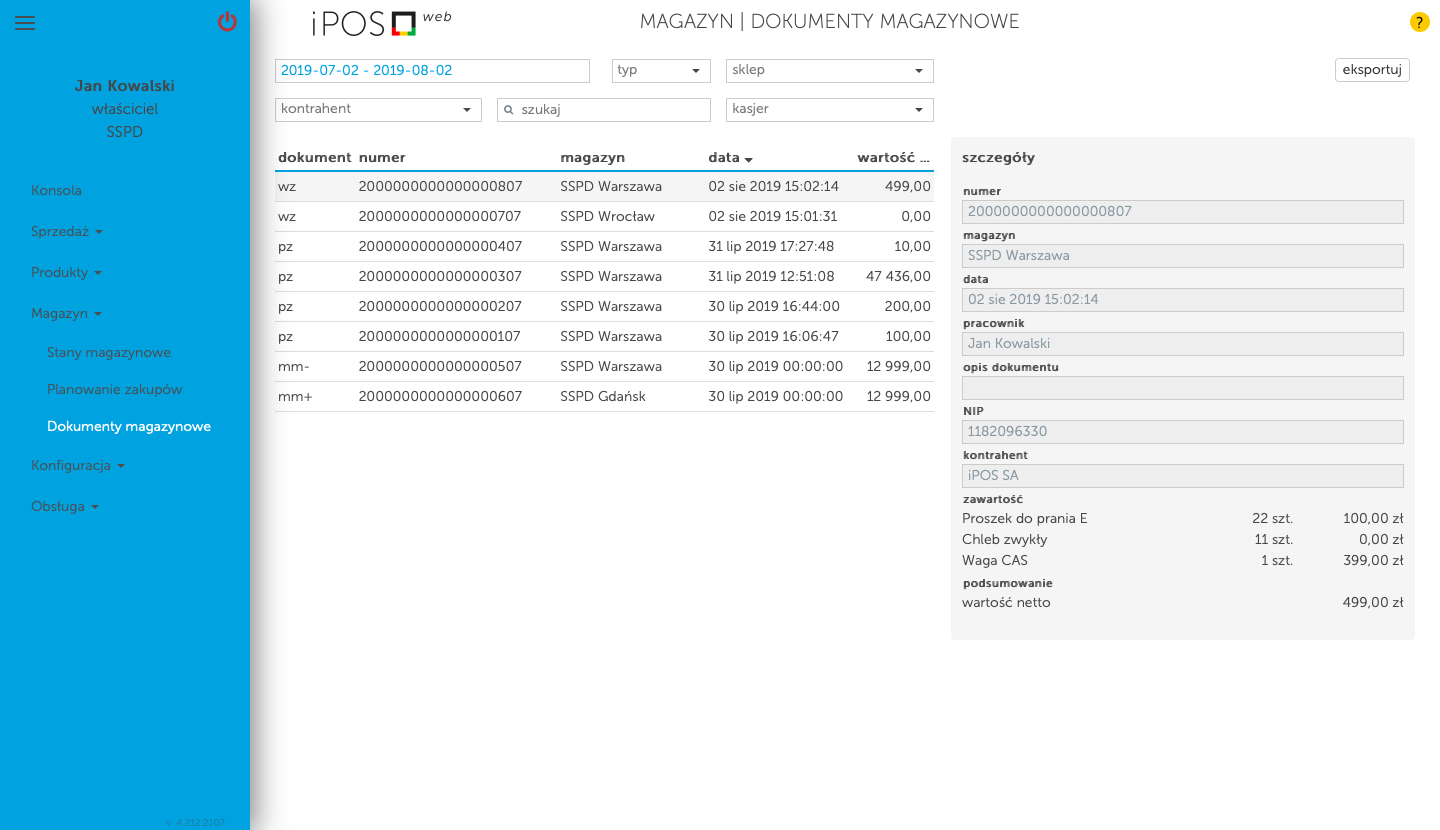The image size is (1440, 830).
Task: Open Konsola from the sidebar
Action: pos(57,190)
